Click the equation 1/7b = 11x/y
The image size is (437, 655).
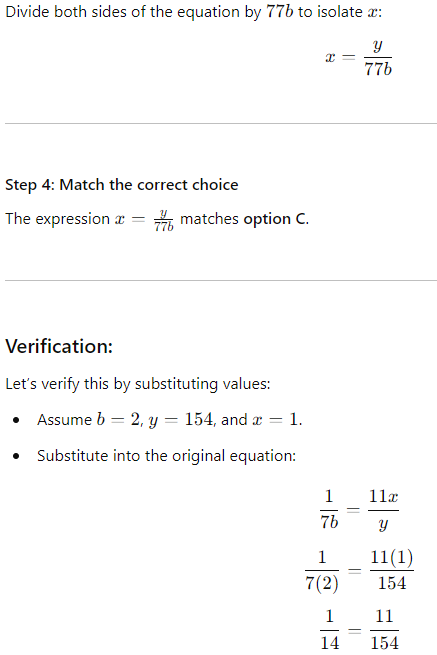pyautogui.click(x=359, y=510)
